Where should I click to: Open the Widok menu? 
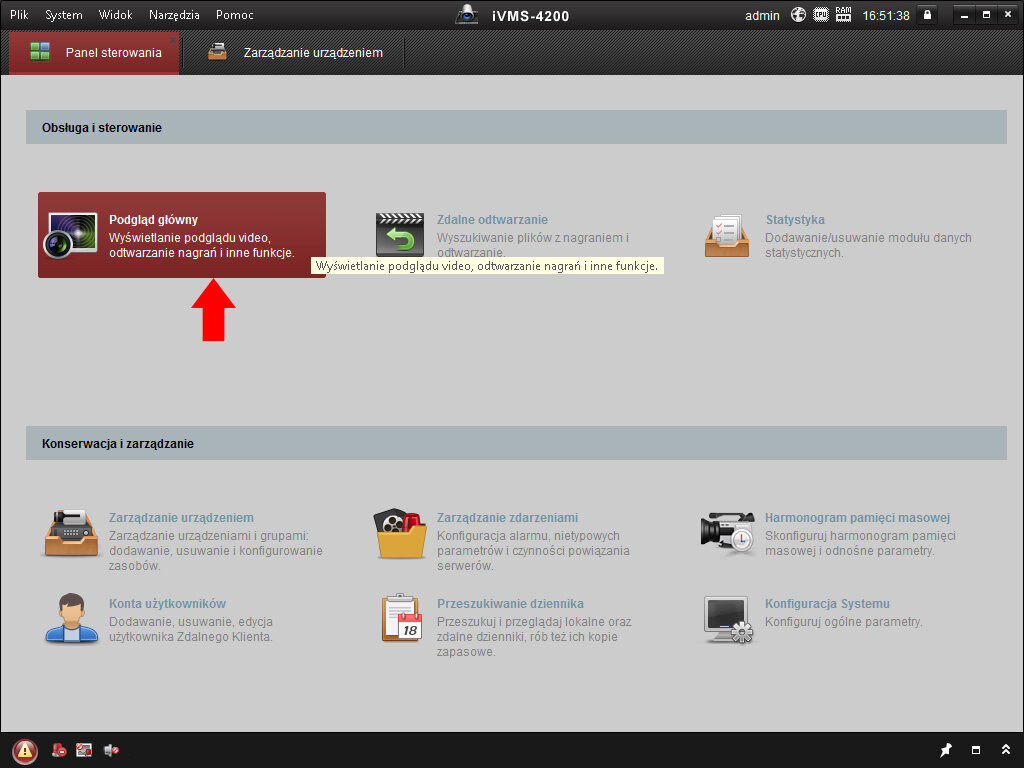[116, 15]
